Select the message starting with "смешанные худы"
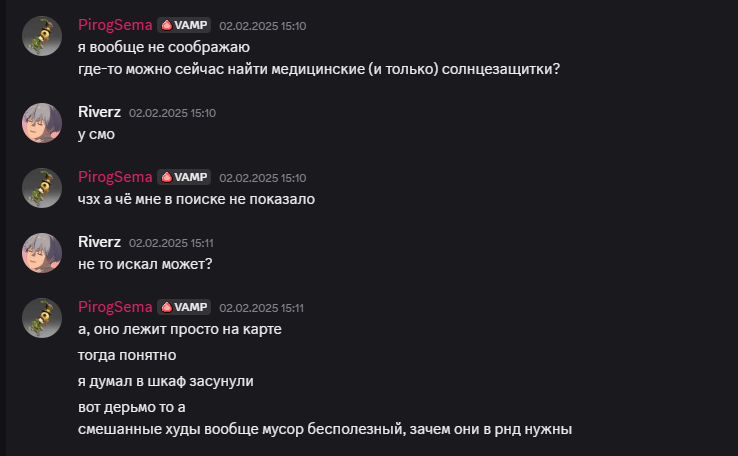 (x=325, y=429)
